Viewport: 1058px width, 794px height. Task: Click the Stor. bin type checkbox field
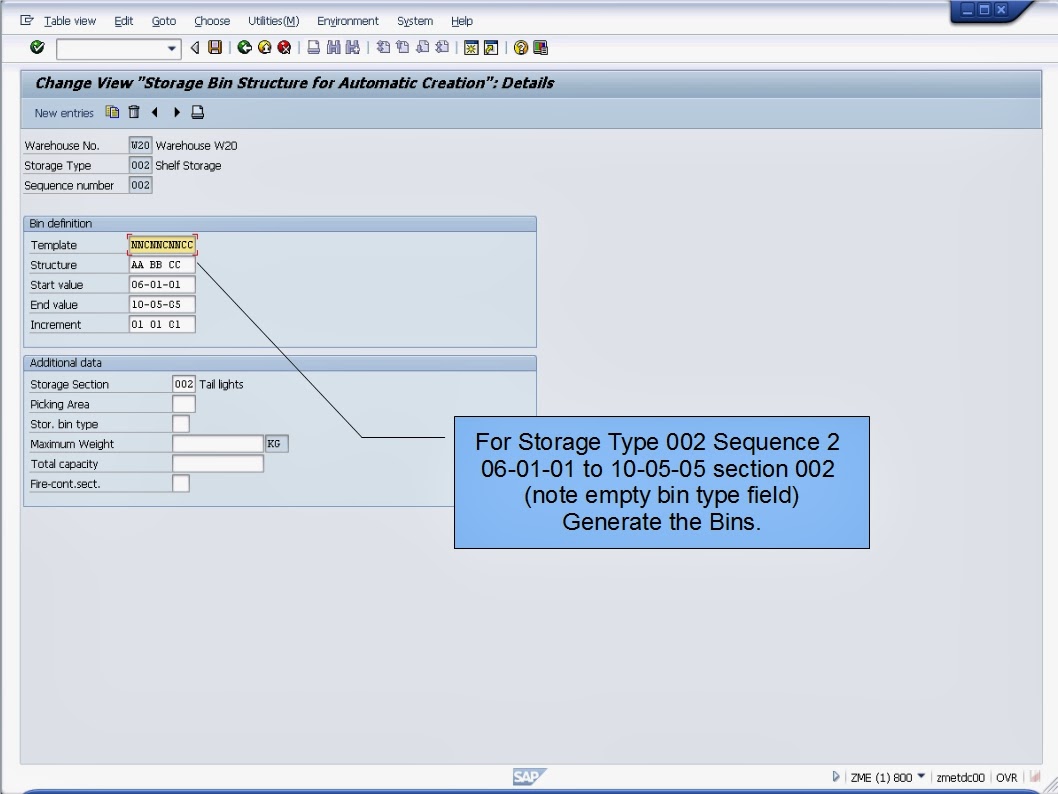point(180,423)
